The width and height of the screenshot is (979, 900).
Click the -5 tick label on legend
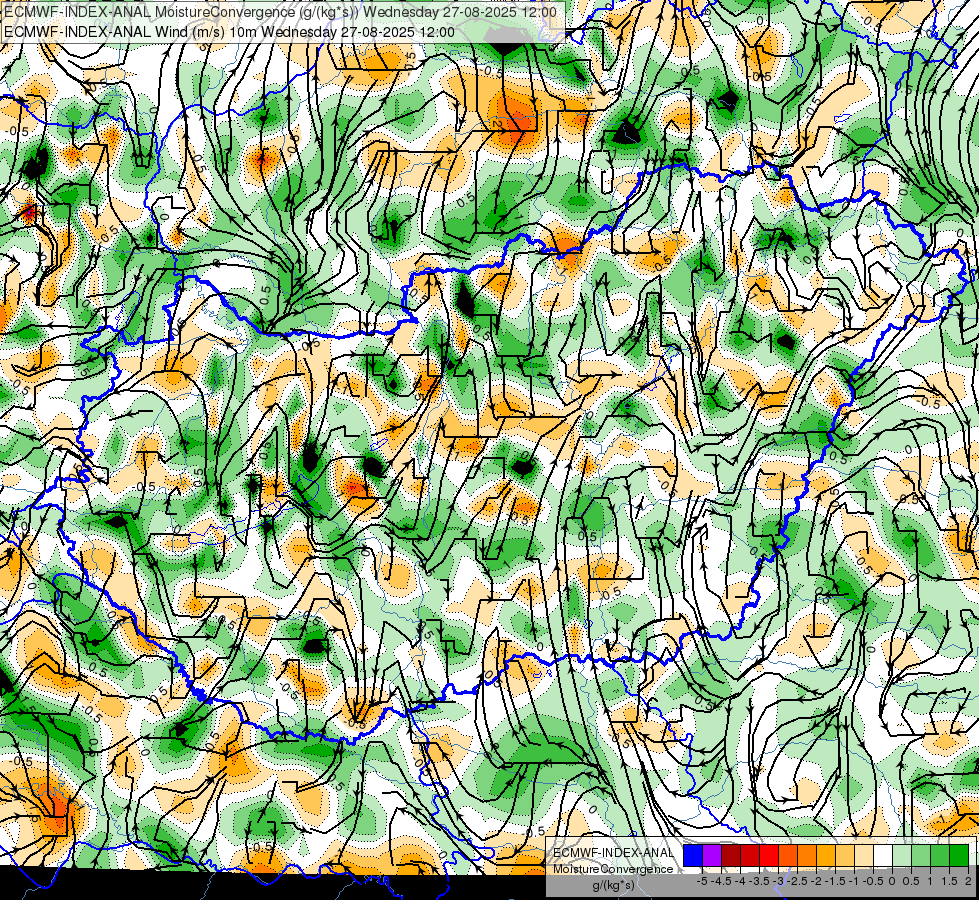pos(702,881)
